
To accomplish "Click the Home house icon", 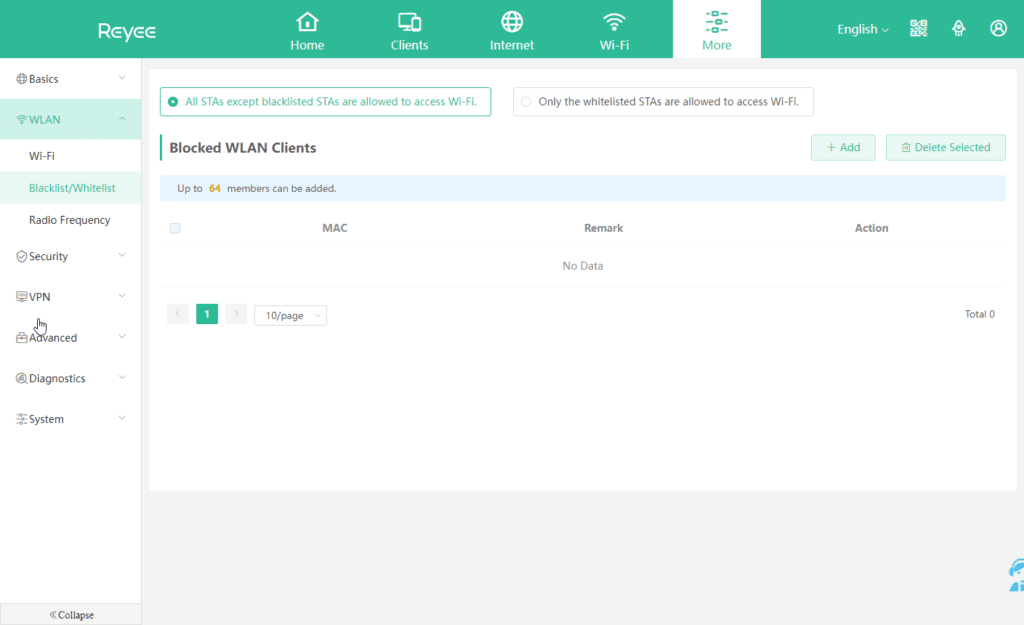I will 307,22.
